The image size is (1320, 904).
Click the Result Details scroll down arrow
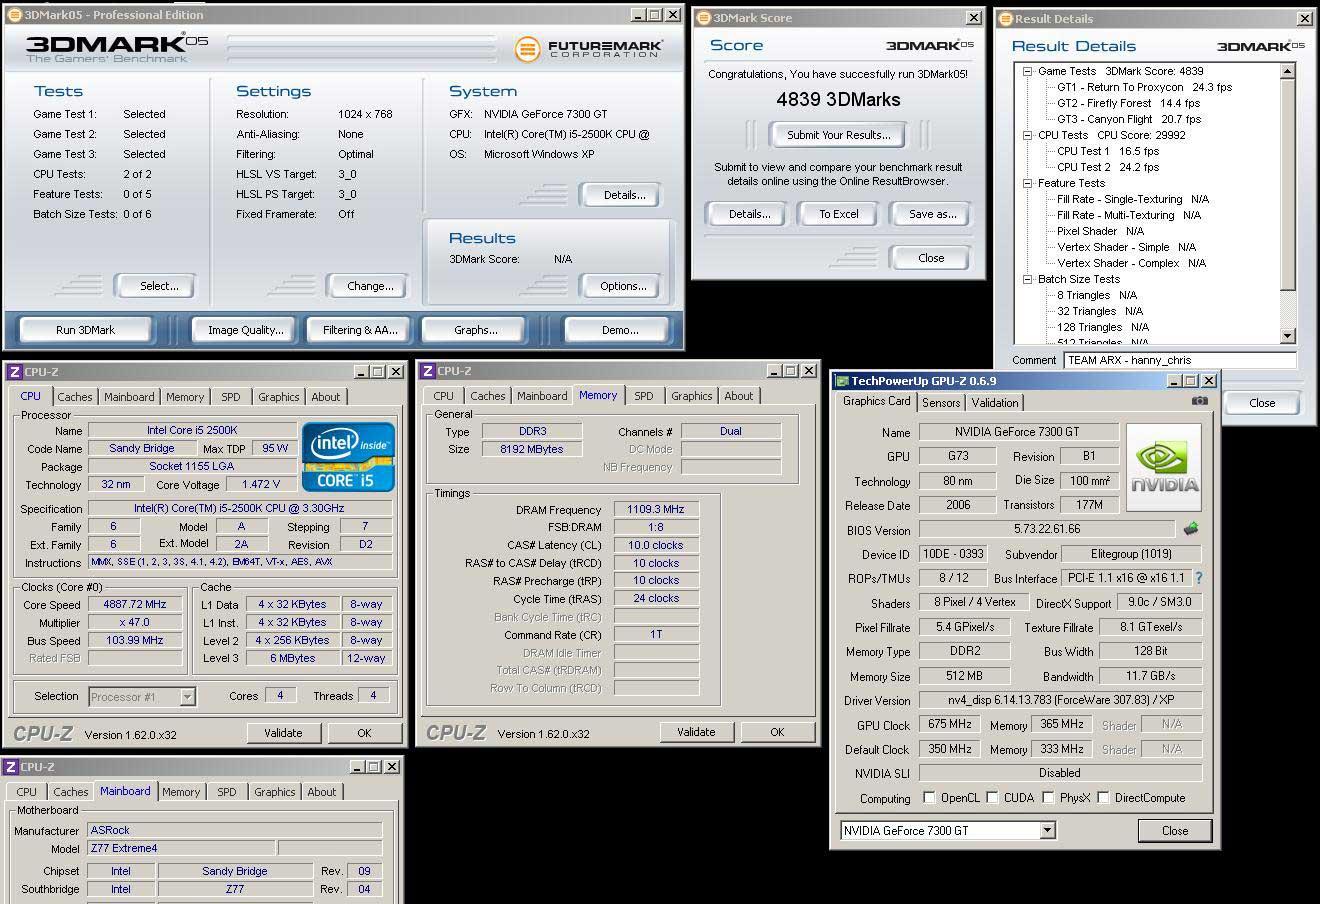coord(1287,336)
